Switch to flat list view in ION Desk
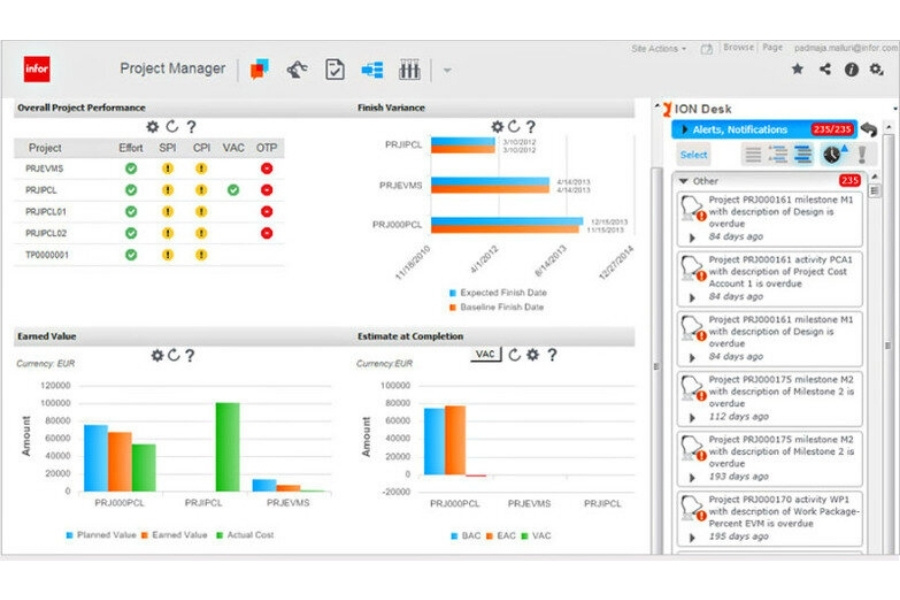The height and width of the screenshot is (600, 900). coord(753,154)
